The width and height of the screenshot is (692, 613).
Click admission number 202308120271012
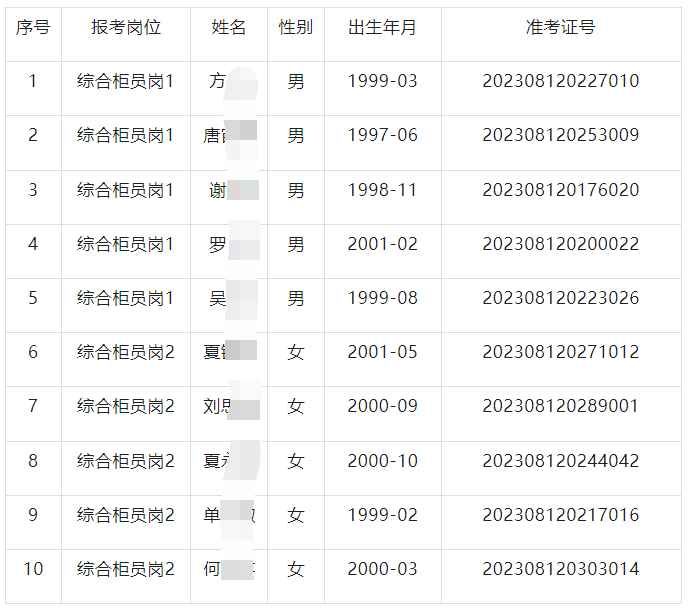tap(560, 352)
